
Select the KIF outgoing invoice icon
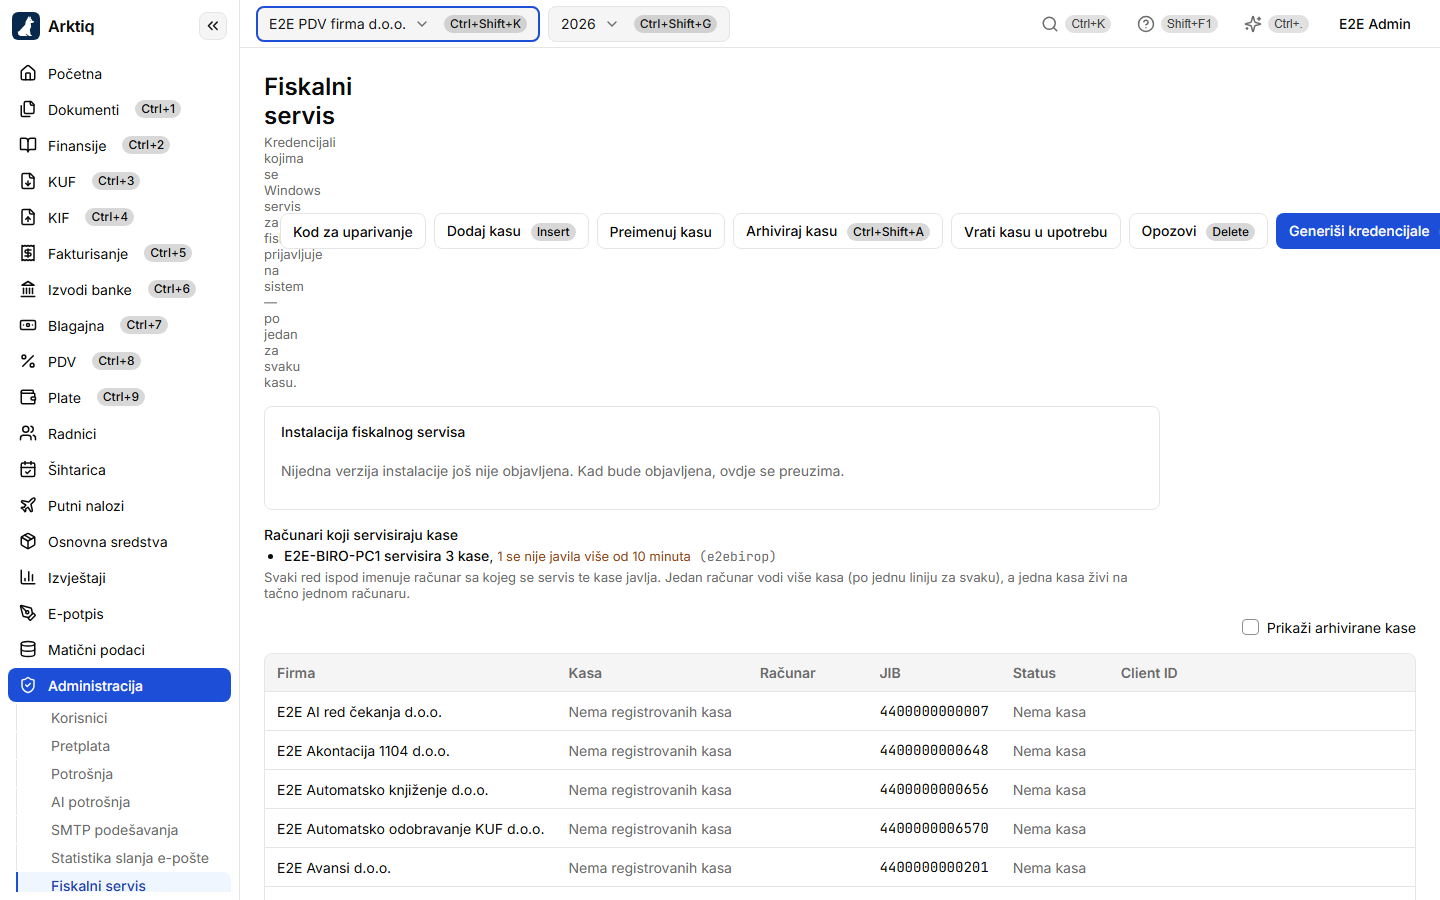tap(28, 217)
